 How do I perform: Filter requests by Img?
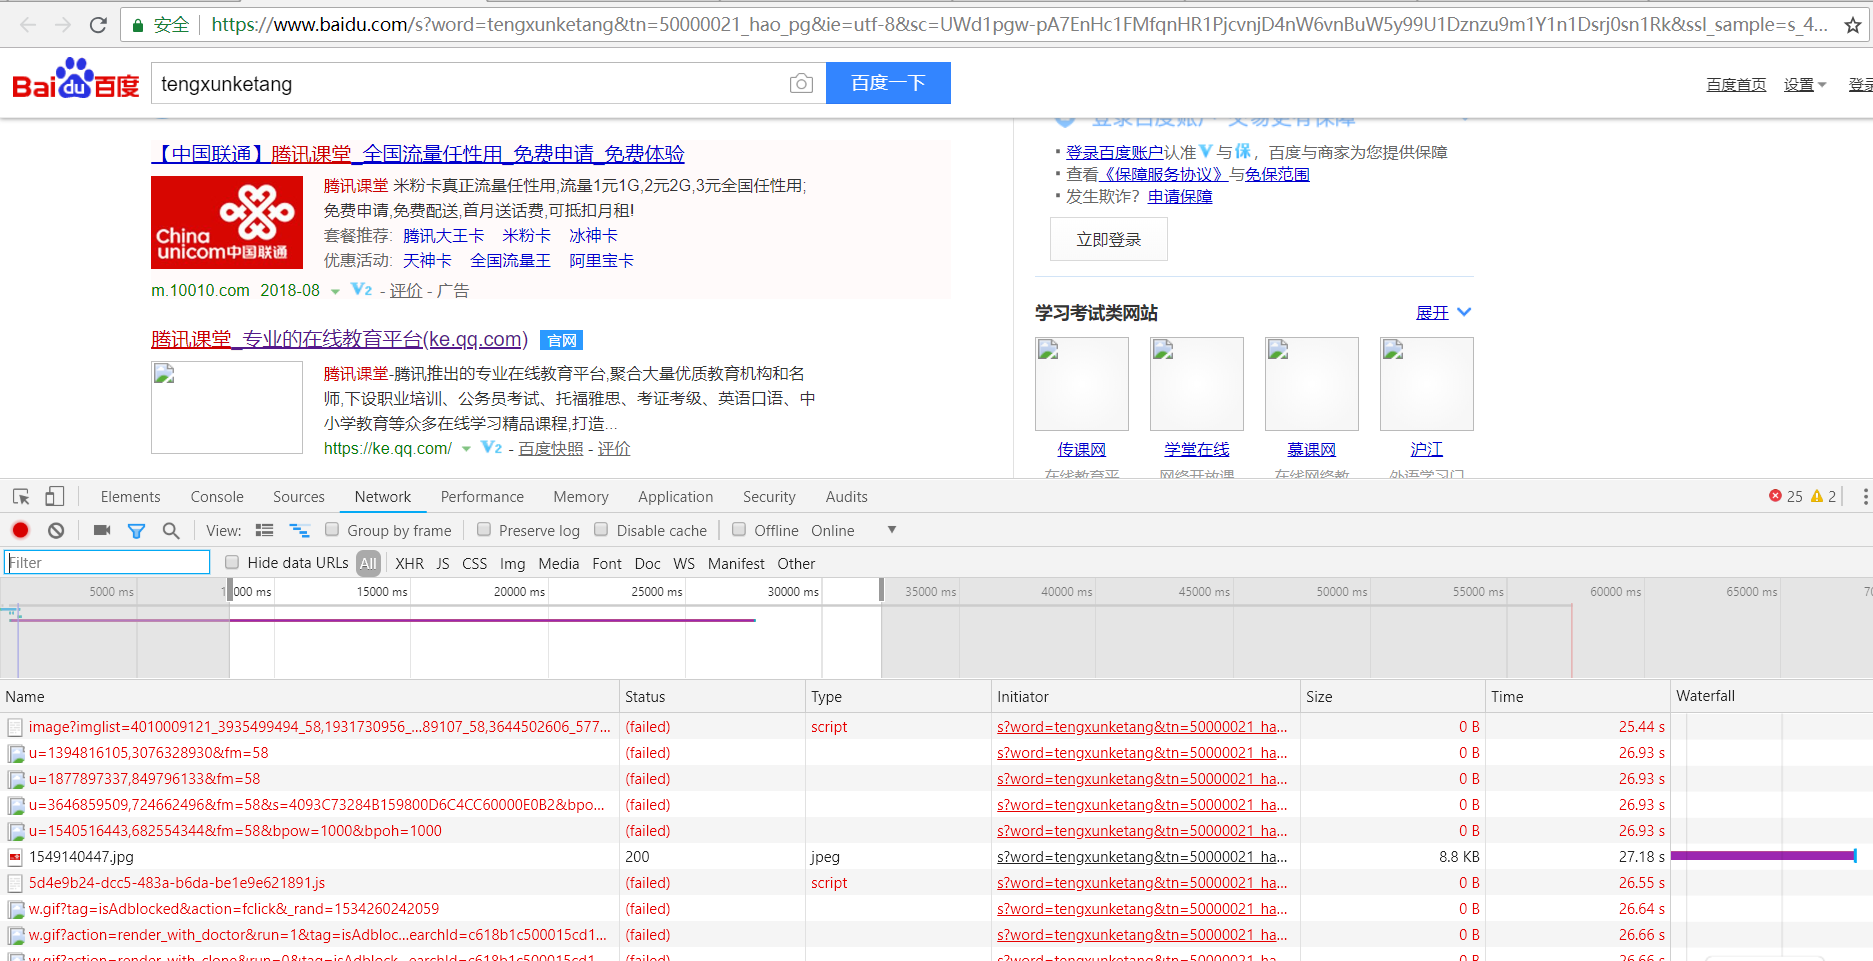[x=512, y=563]
